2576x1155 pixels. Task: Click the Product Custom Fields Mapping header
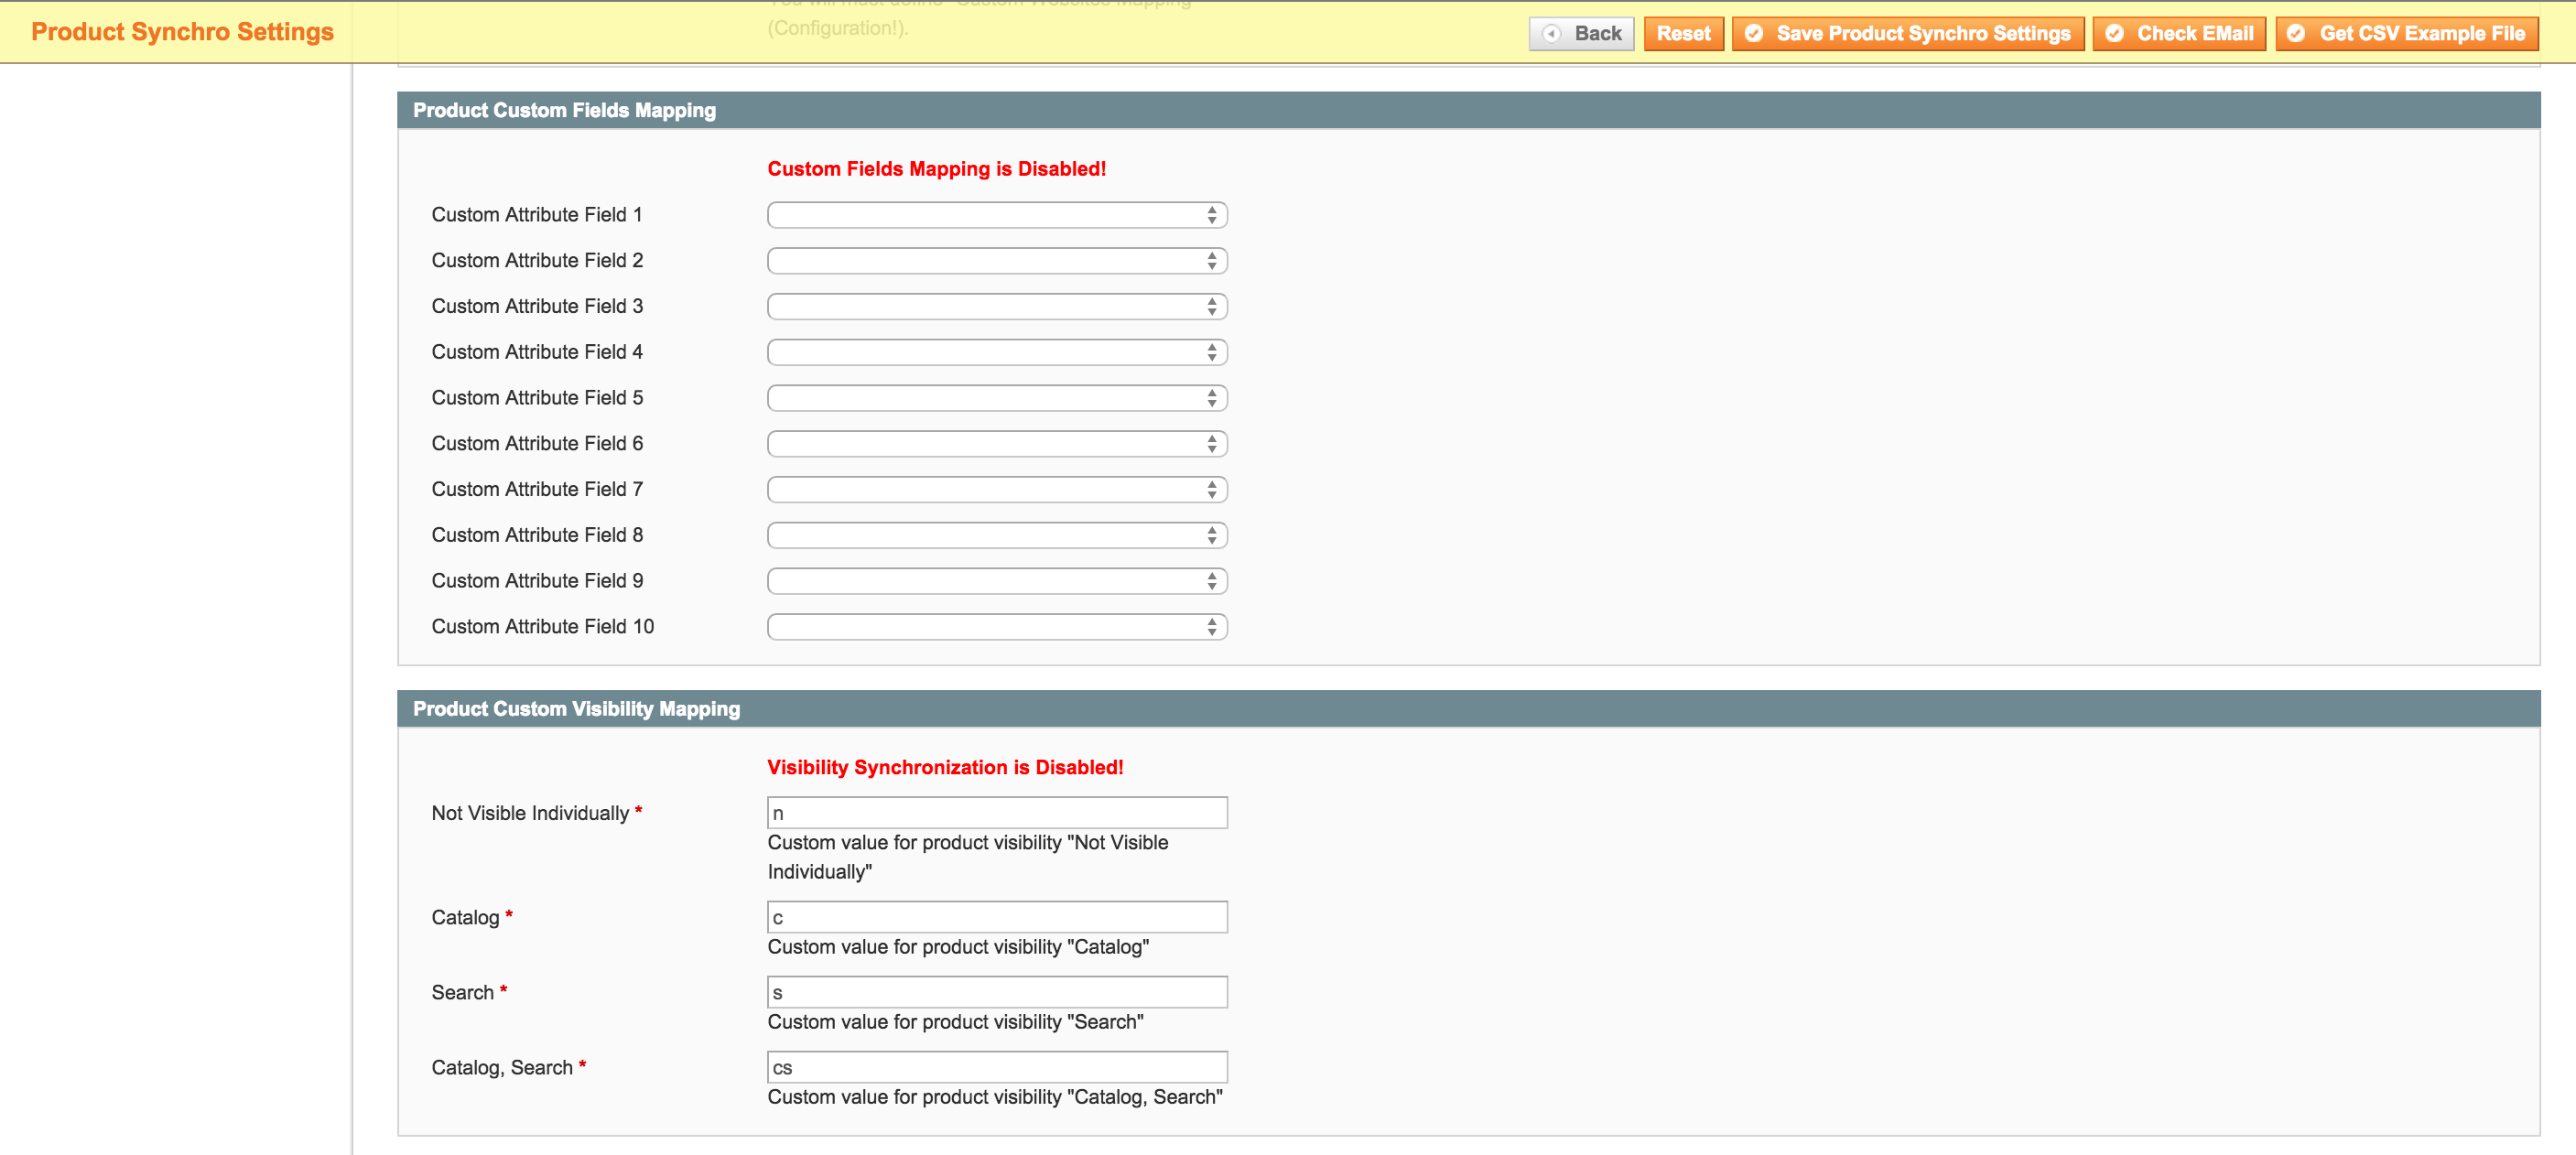1468,110
